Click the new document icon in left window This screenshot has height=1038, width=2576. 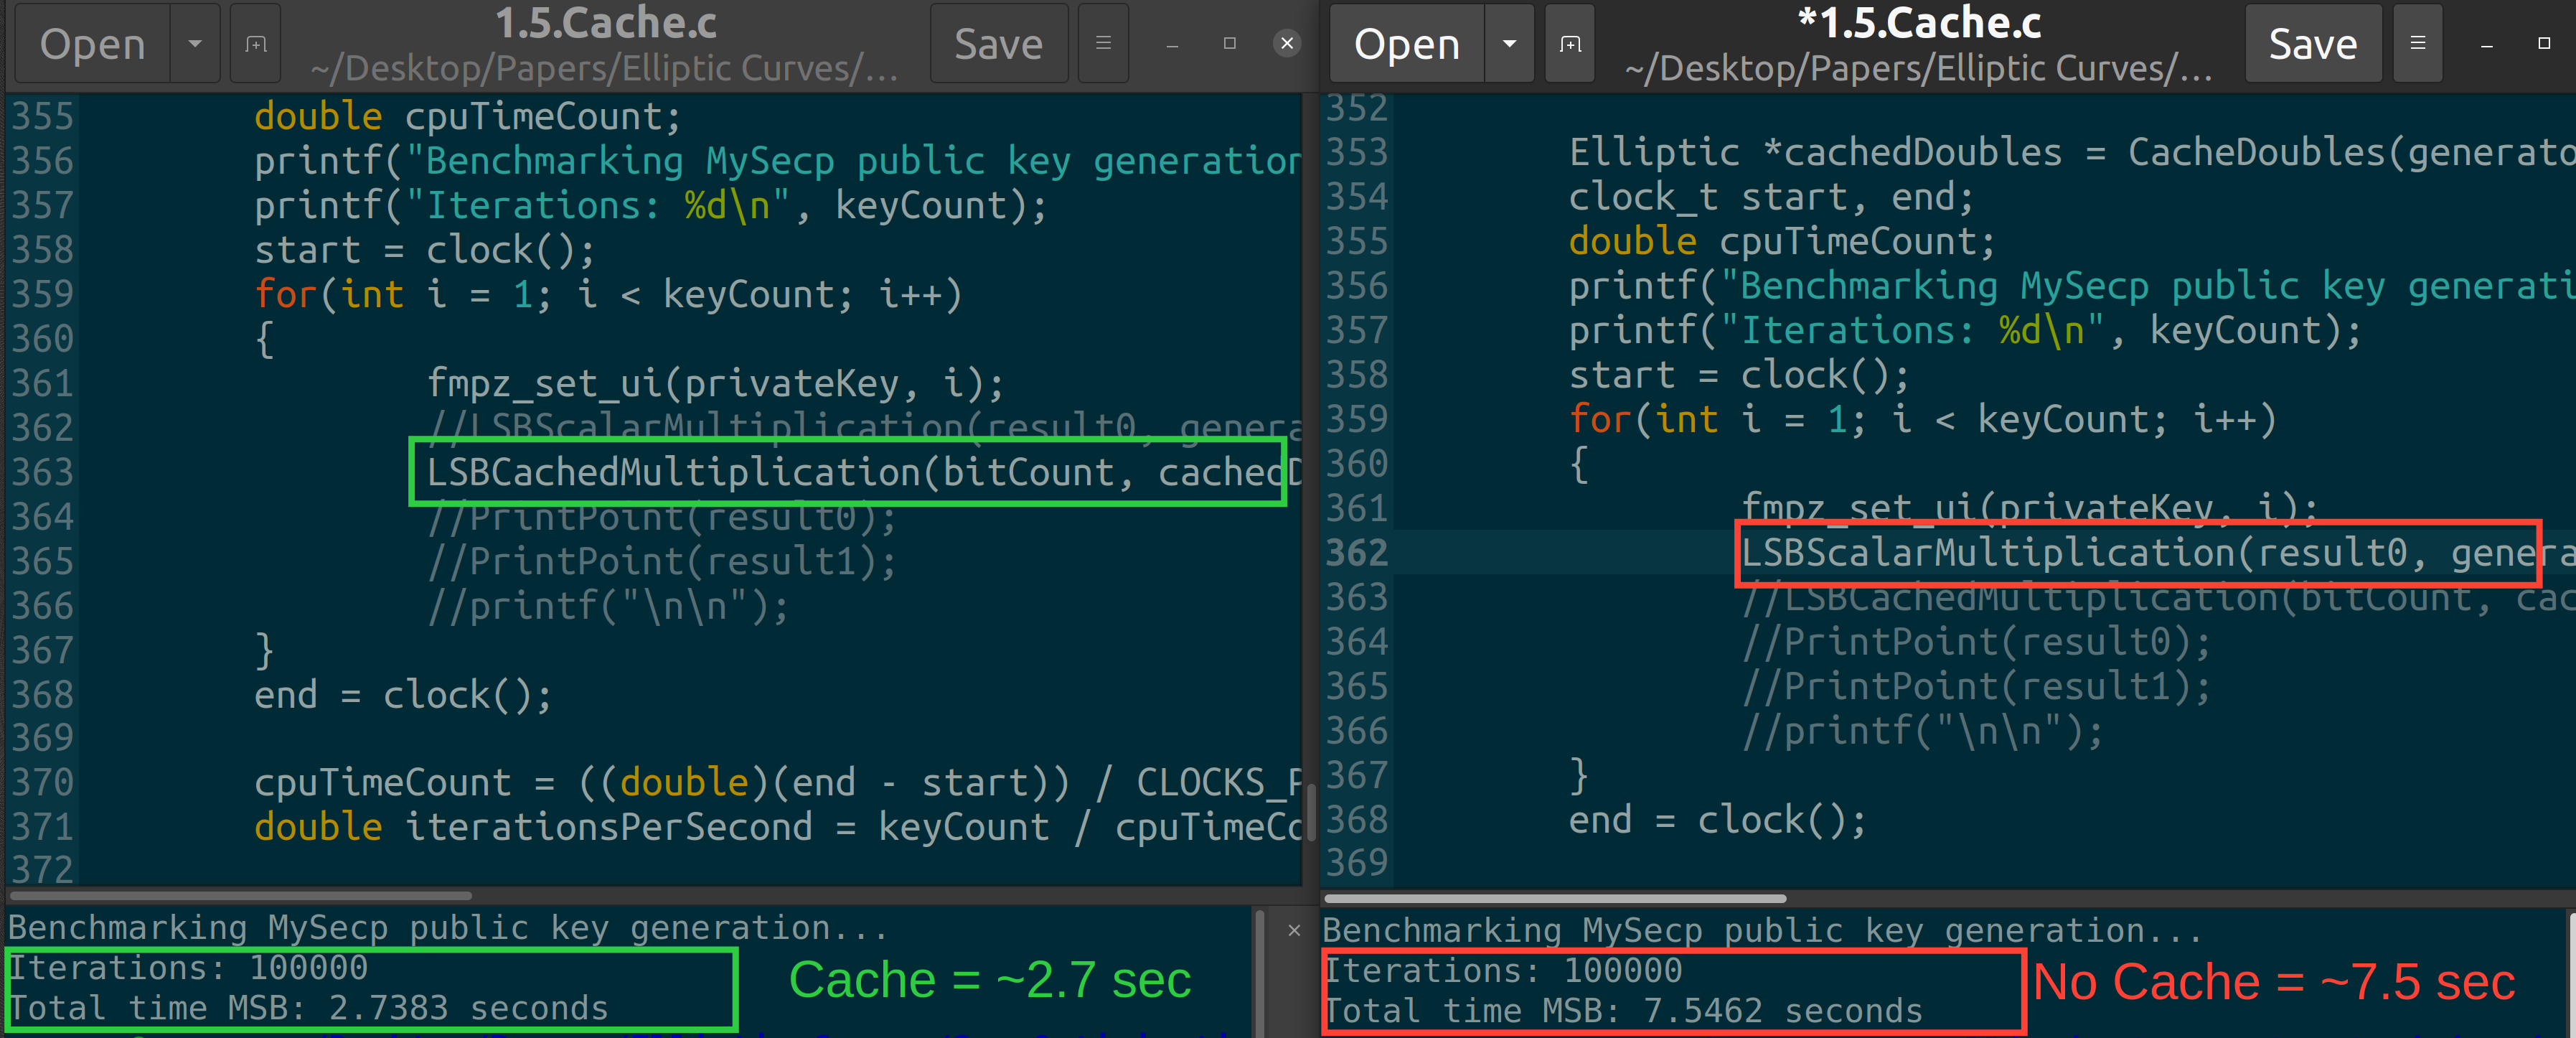point(255,44)
